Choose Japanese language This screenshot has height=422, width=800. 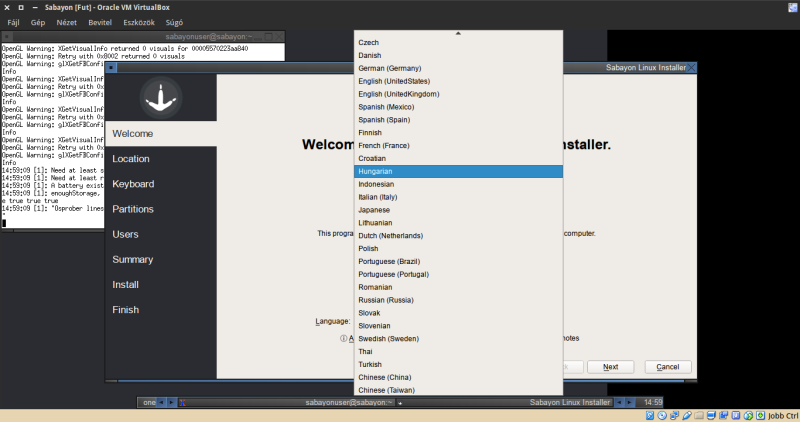tap(458, 210)
